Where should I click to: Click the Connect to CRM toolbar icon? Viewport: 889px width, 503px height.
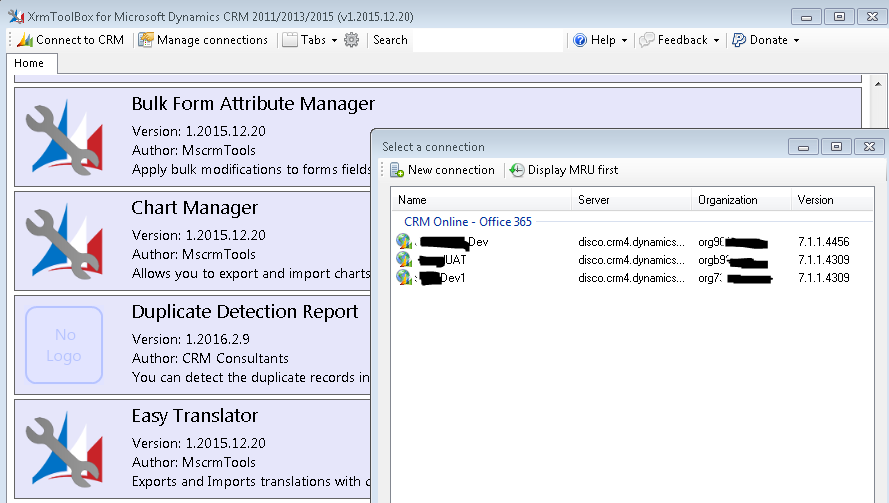tap(25, 40)
